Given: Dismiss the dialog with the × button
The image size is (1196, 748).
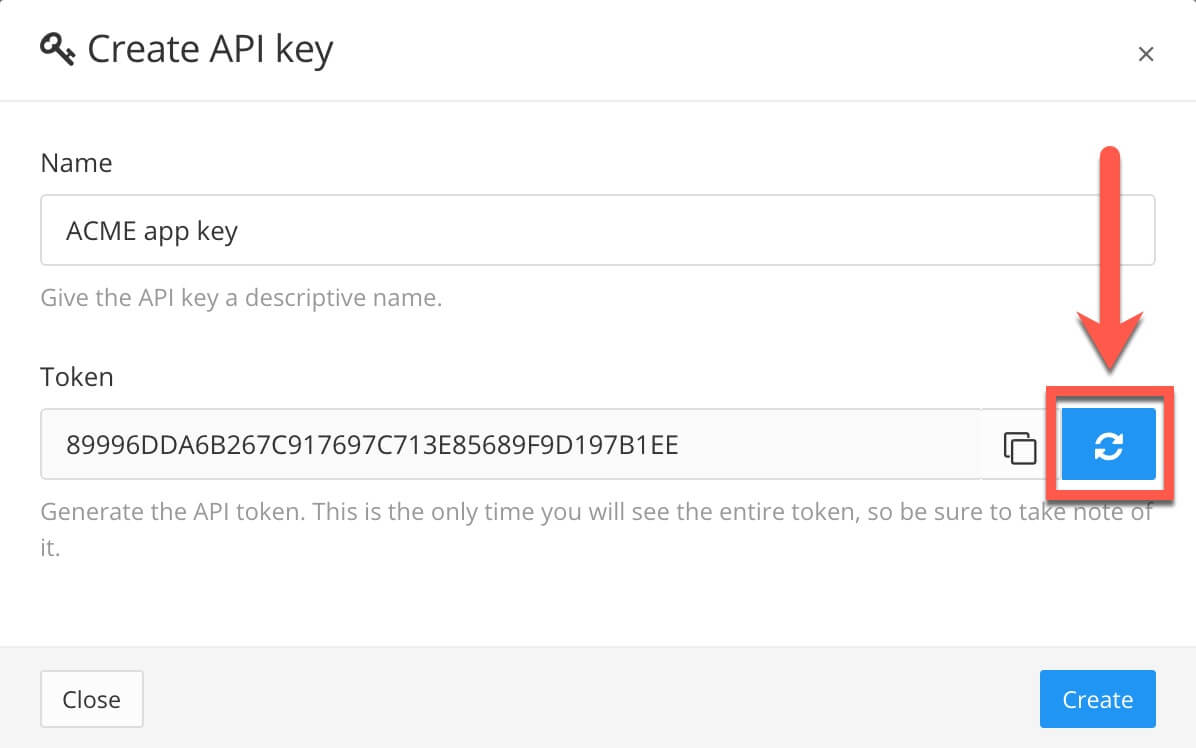Looking at the screenshot, I should [1146, 54].
